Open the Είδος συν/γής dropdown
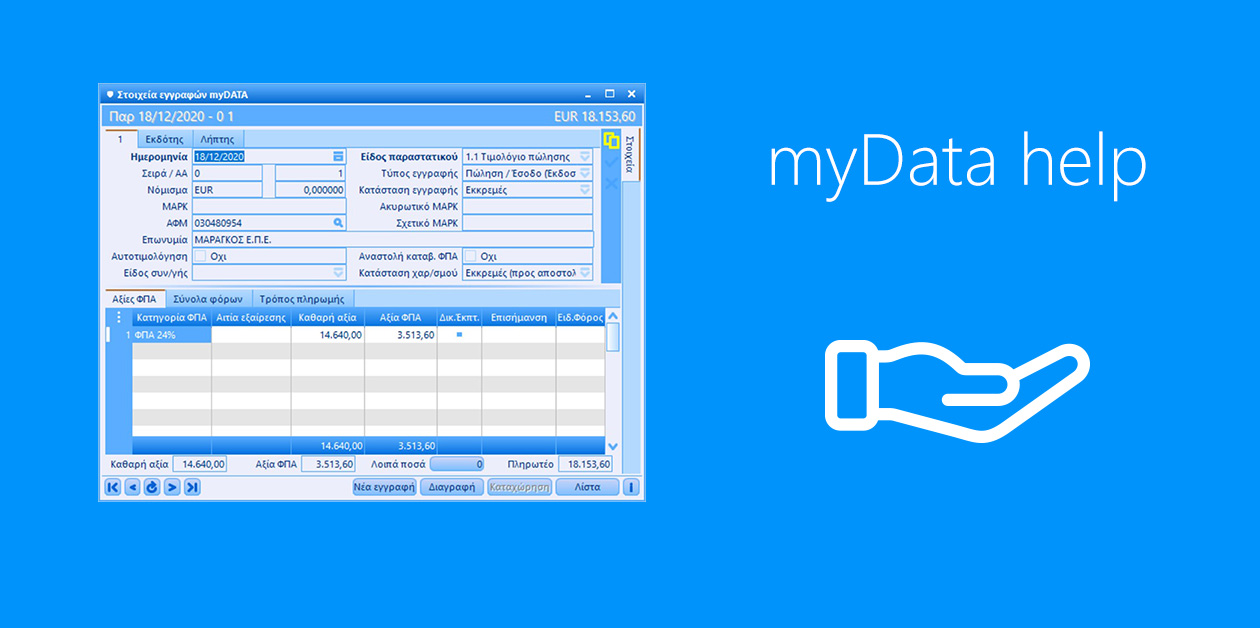This screenshot has height=628, width=1260. 338,272
